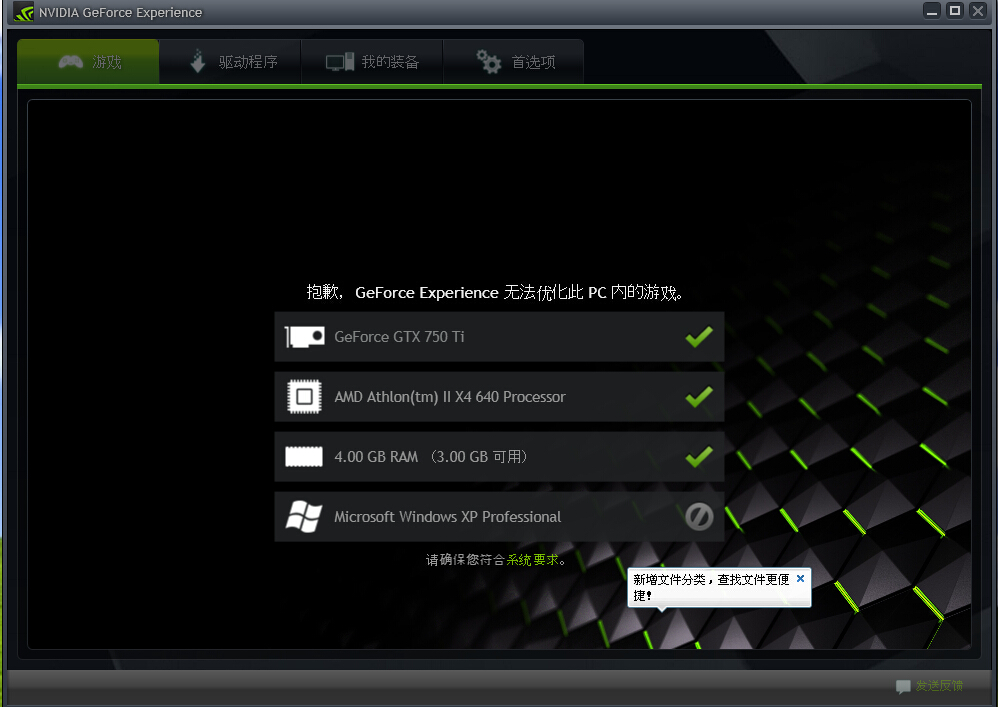This screenshot has height=707, width=998.
Task: Open the 我的装备 (My Rig) tab
Action: point(372,62)
